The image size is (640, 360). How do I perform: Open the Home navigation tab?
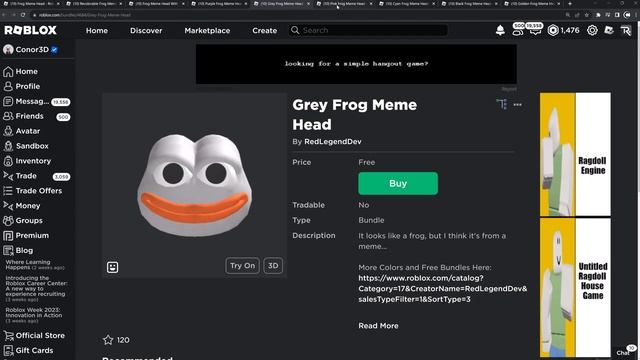pos(97,31)
